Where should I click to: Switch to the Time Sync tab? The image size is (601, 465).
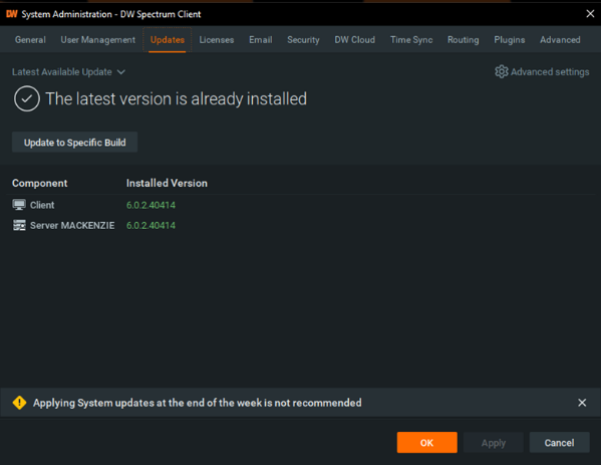pos(413,40)
